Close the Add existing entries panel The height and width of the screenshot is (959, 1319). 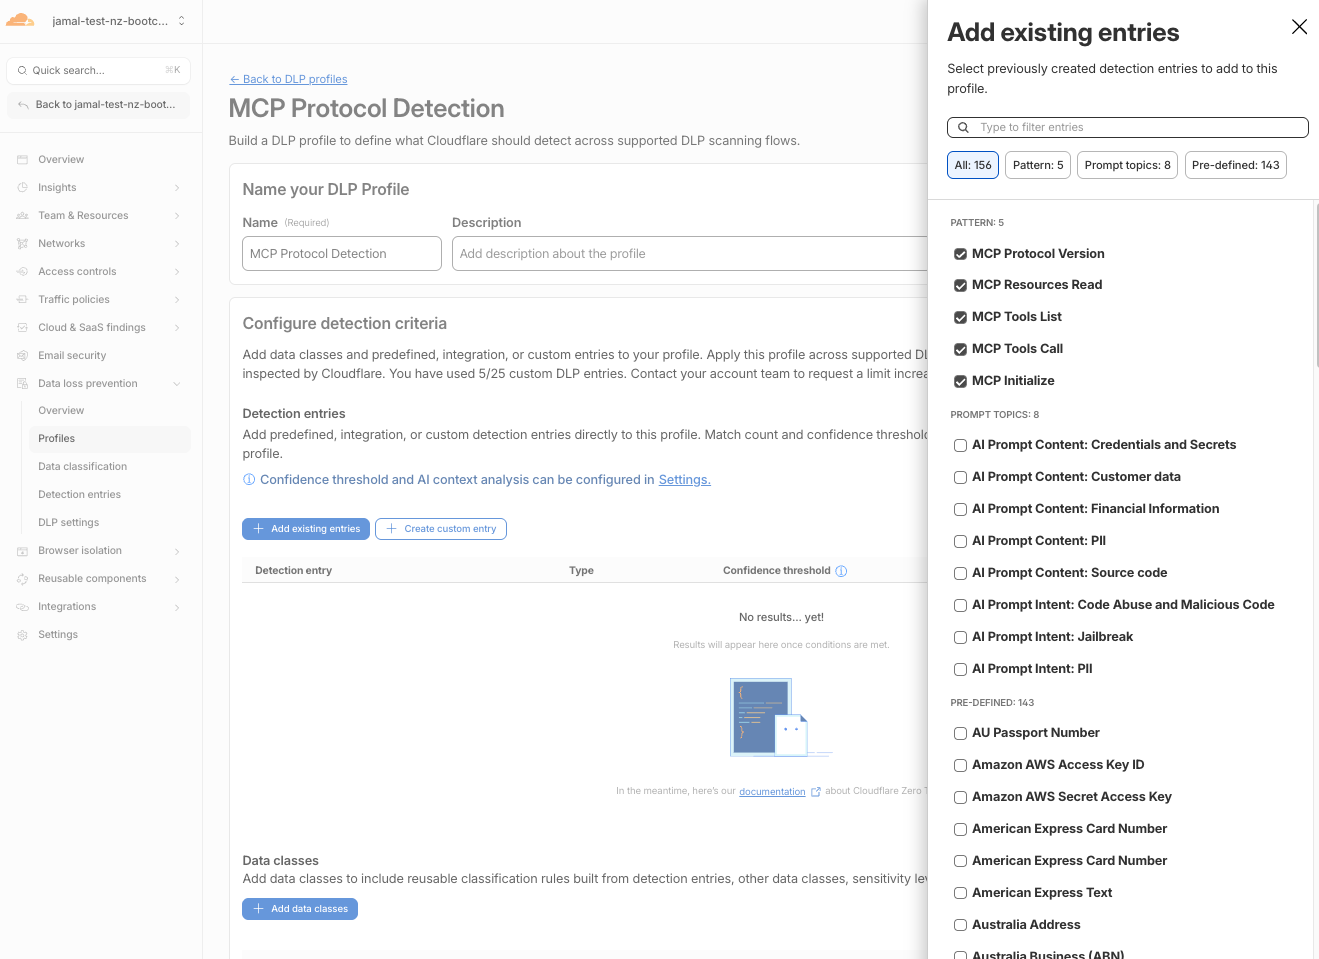click(1299, 27)
